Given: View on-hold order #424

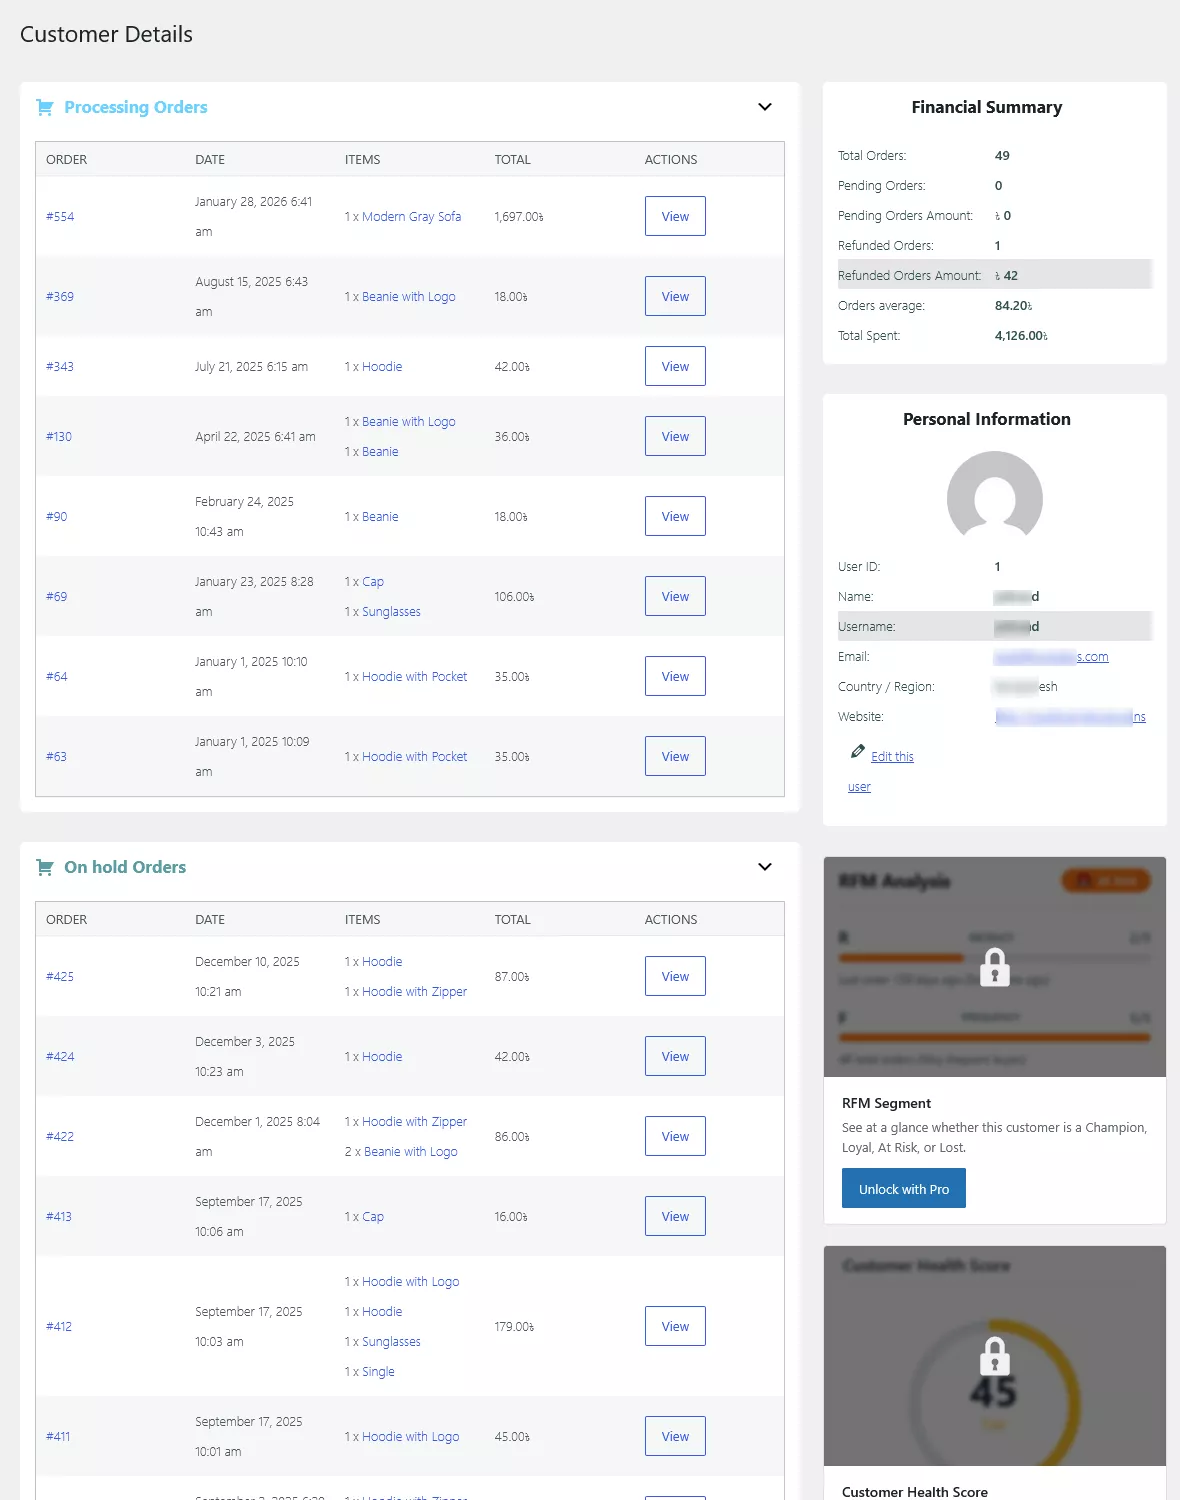Looking at the screenshot, I should click(675, 1056).
